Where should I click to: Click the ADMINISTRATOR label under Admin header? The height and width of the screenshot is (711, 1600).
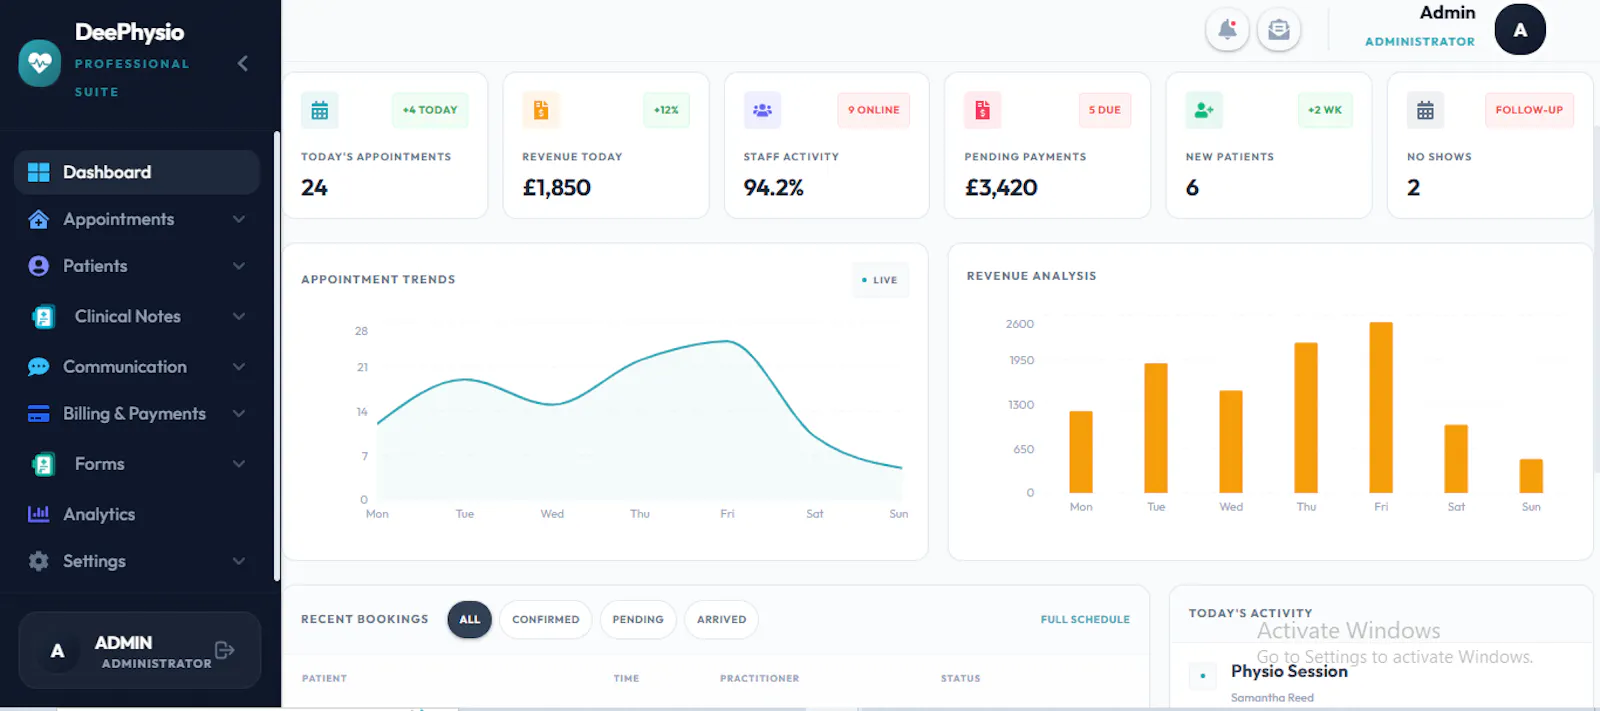[1420, 42]
